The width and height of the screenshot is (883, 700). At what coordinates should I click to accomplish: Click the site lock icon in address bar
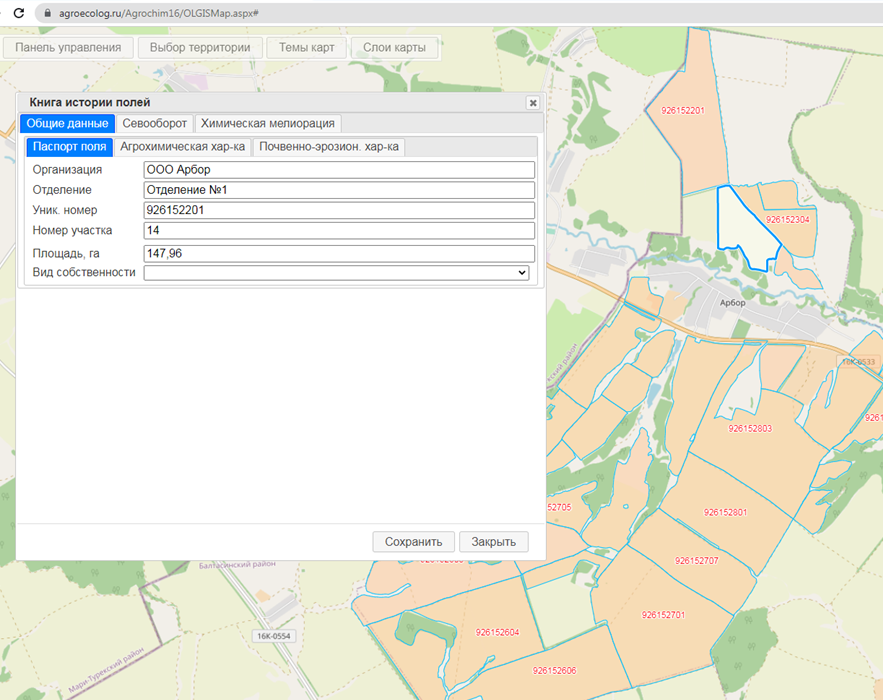(x=47, y=13)
